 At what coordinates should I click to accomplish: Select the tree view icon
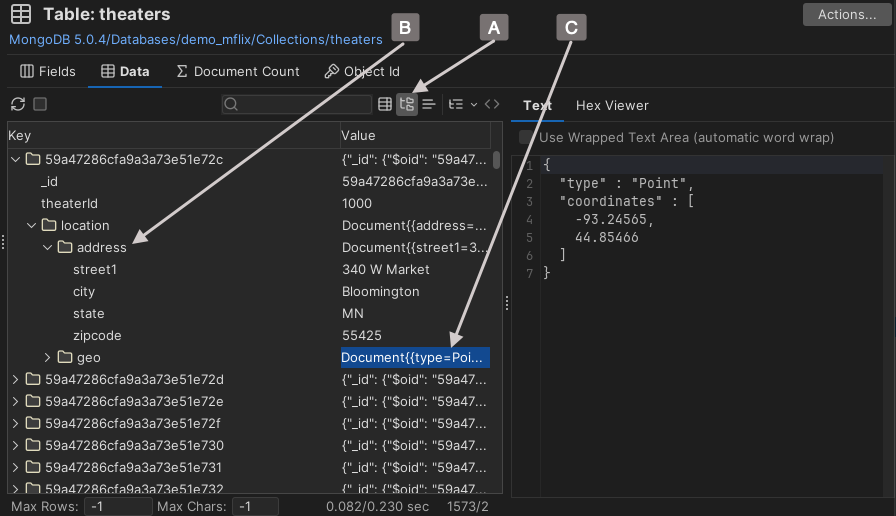tap(407, 104)
